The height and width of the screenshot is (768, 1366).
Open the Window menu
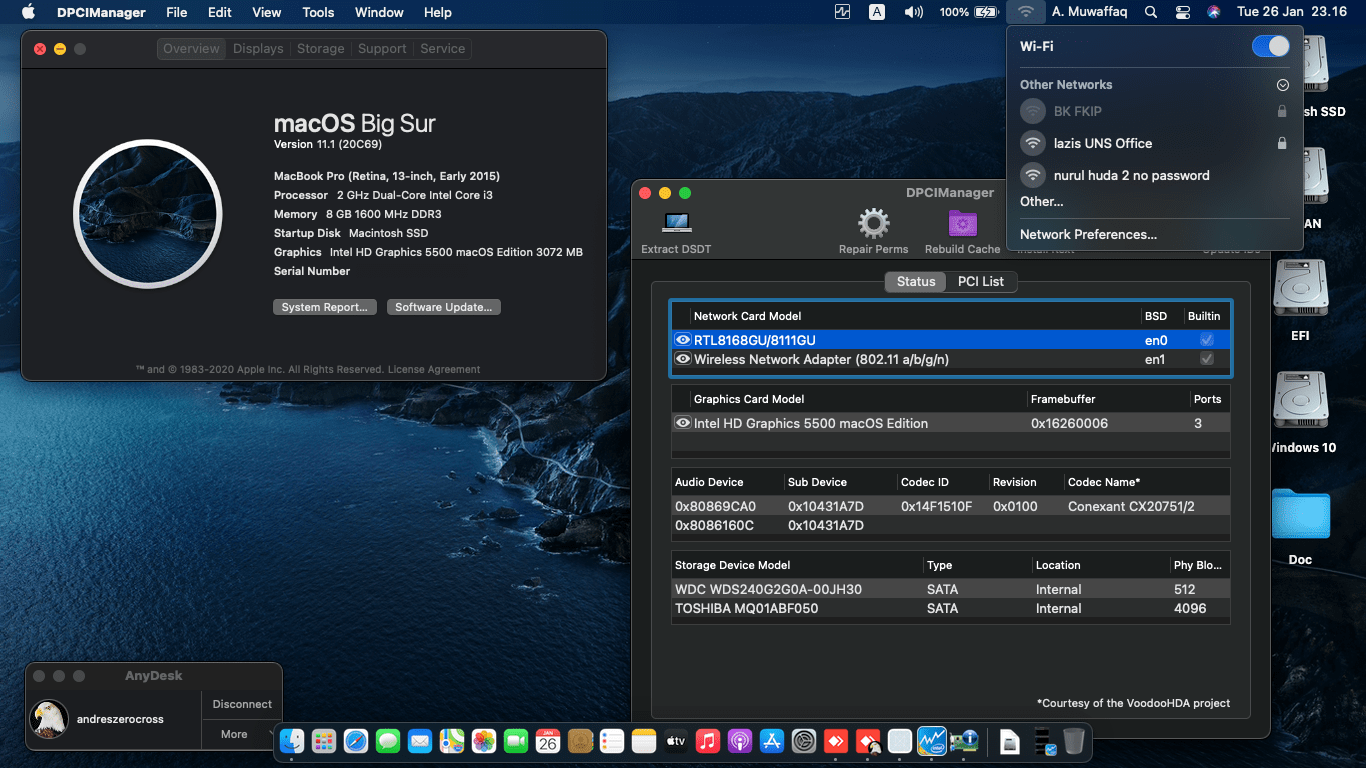click(x=379, y=12)
